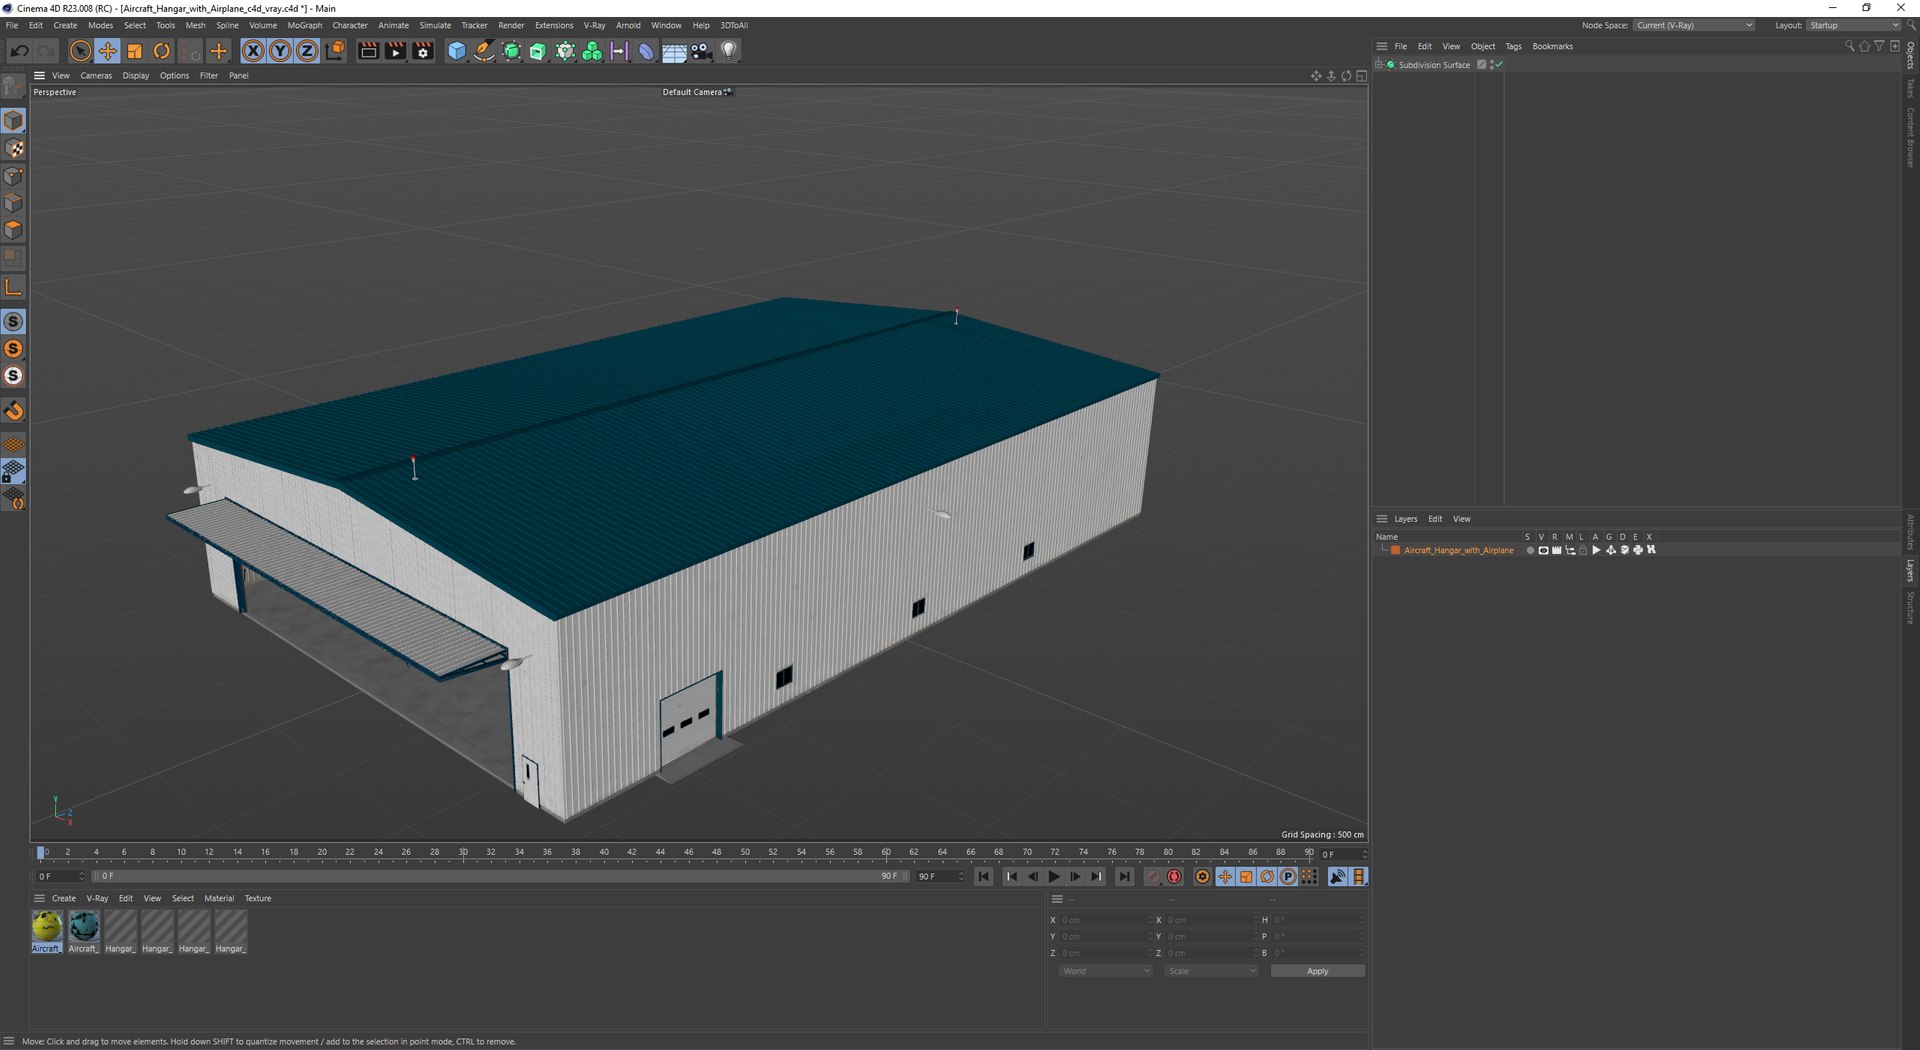Click Render View clapperboard icon
The height and width of the screenshot is (1050, 1920).
[x=368, y=51]
